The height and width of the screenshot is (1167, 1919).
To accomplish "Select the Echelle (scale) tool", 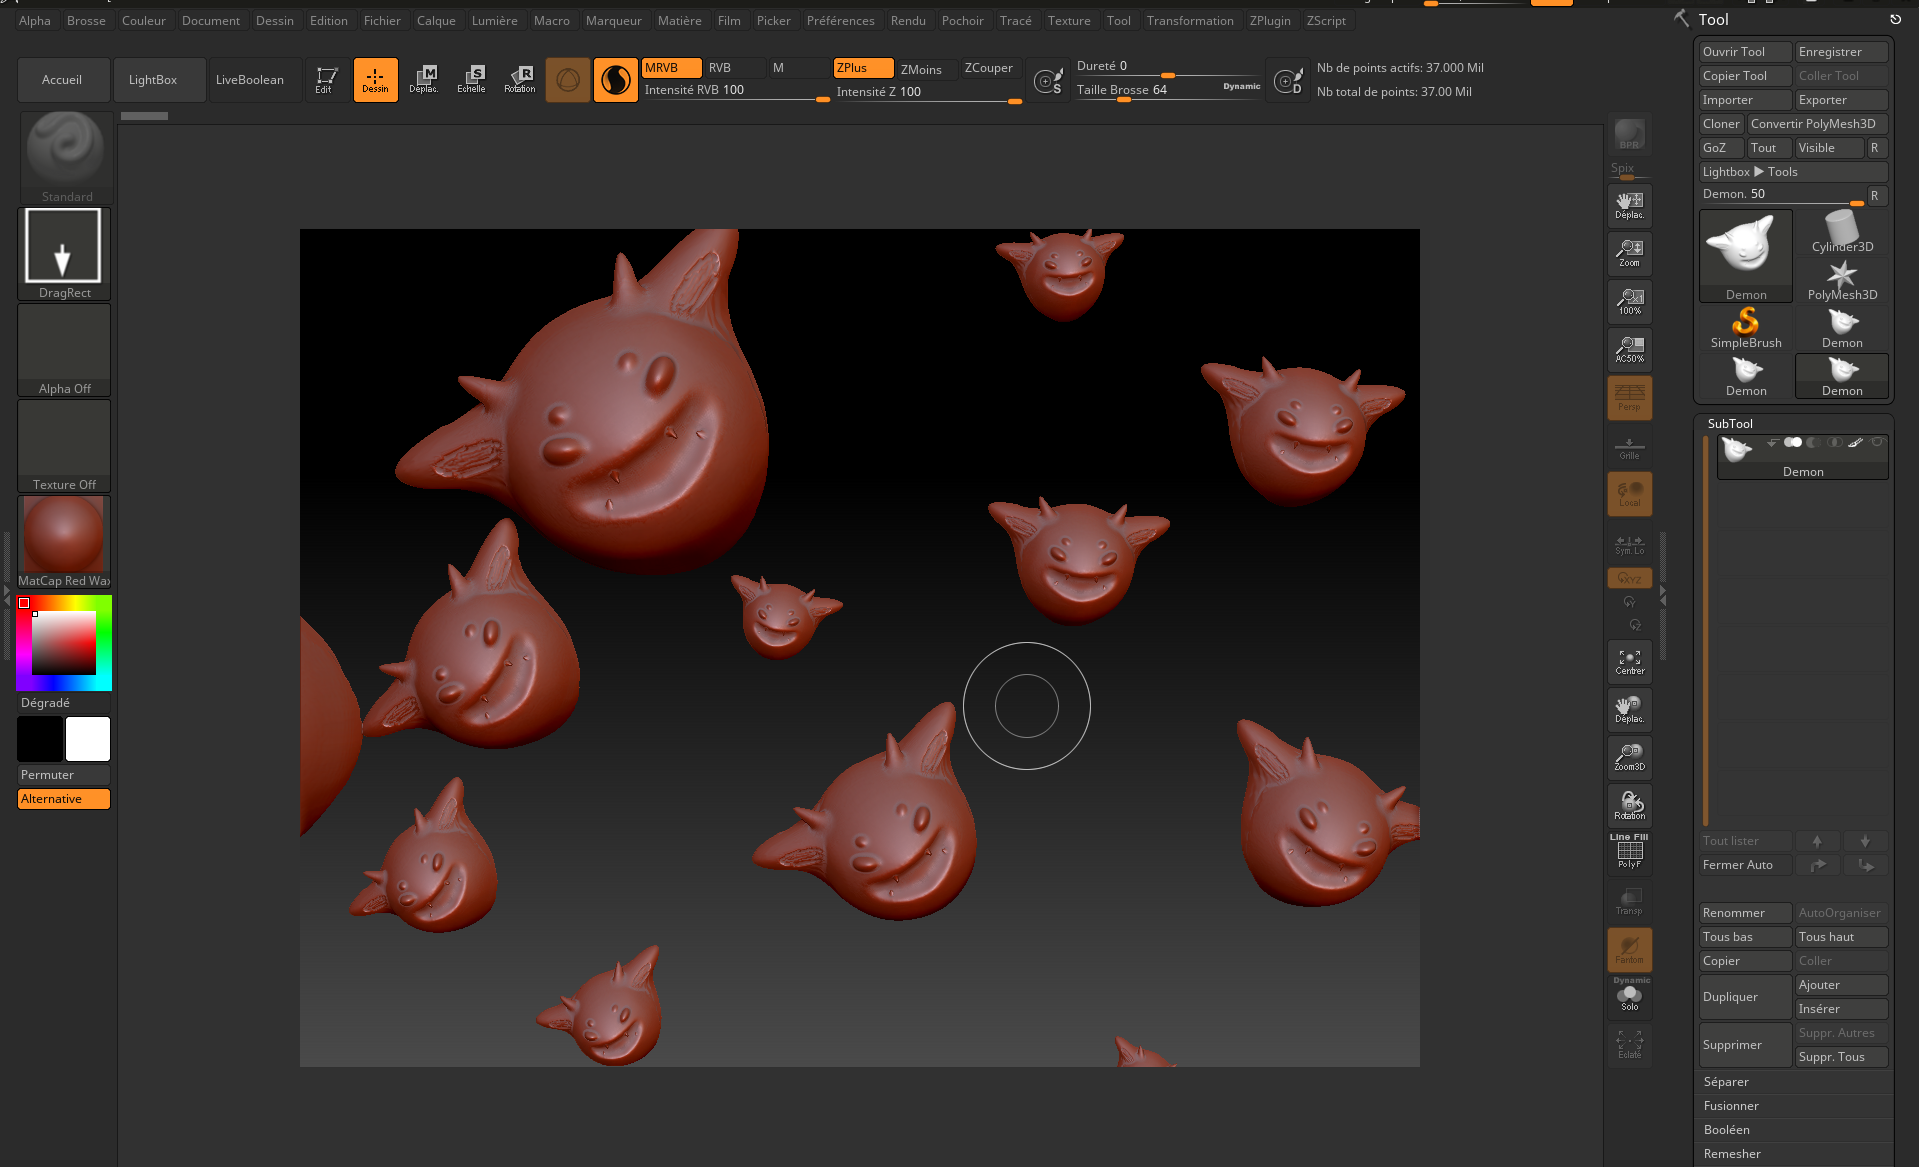I will pos(471,80).
